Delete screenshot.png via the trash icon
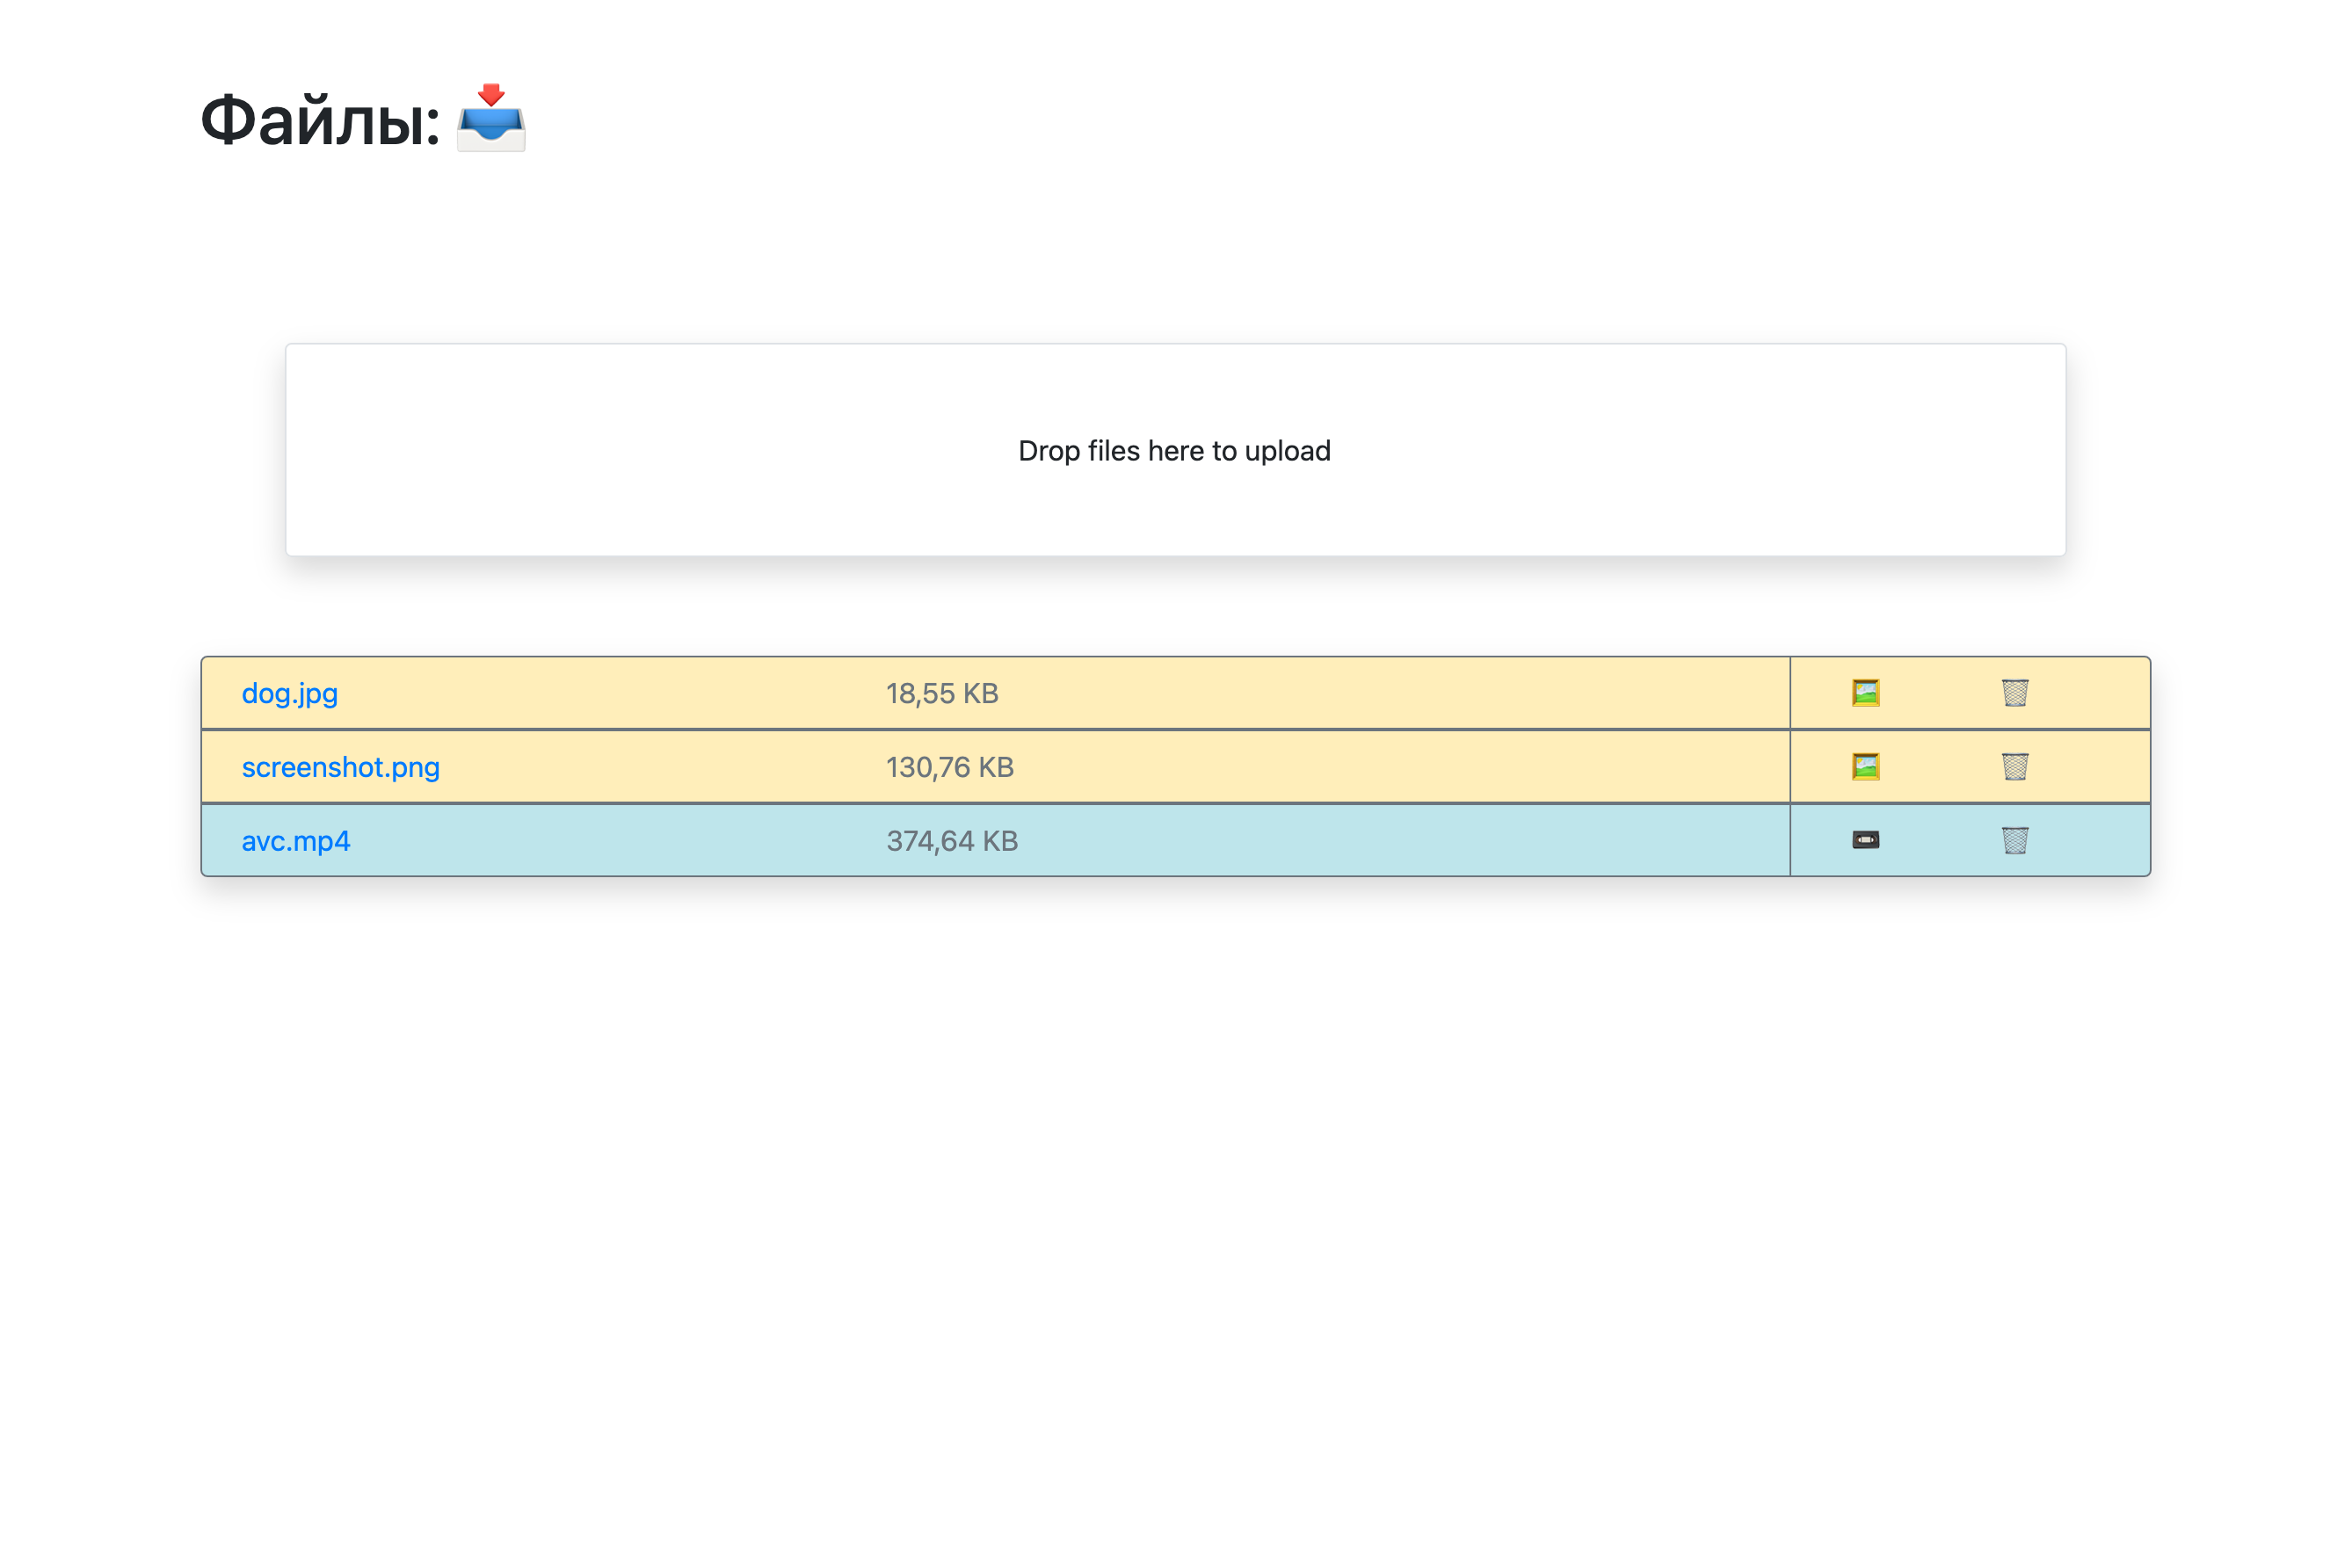Viewport: 2352px width, 1568px height. pos(2017,766)
